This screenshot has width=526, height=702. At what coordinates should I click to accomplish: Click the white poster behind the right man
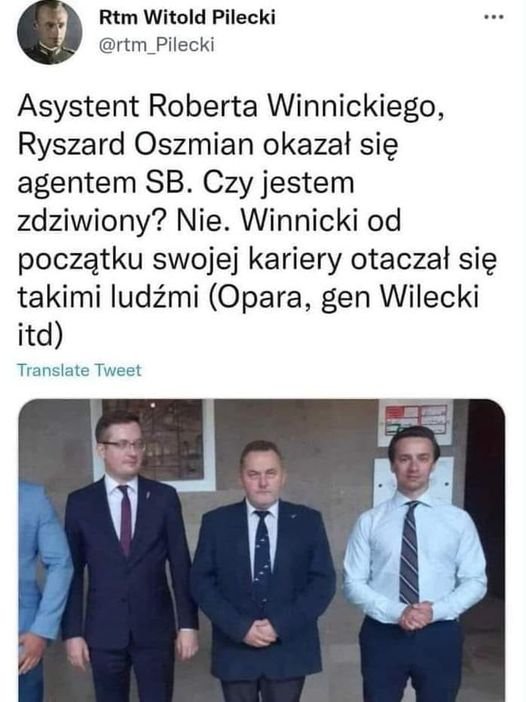click(414, 480)
